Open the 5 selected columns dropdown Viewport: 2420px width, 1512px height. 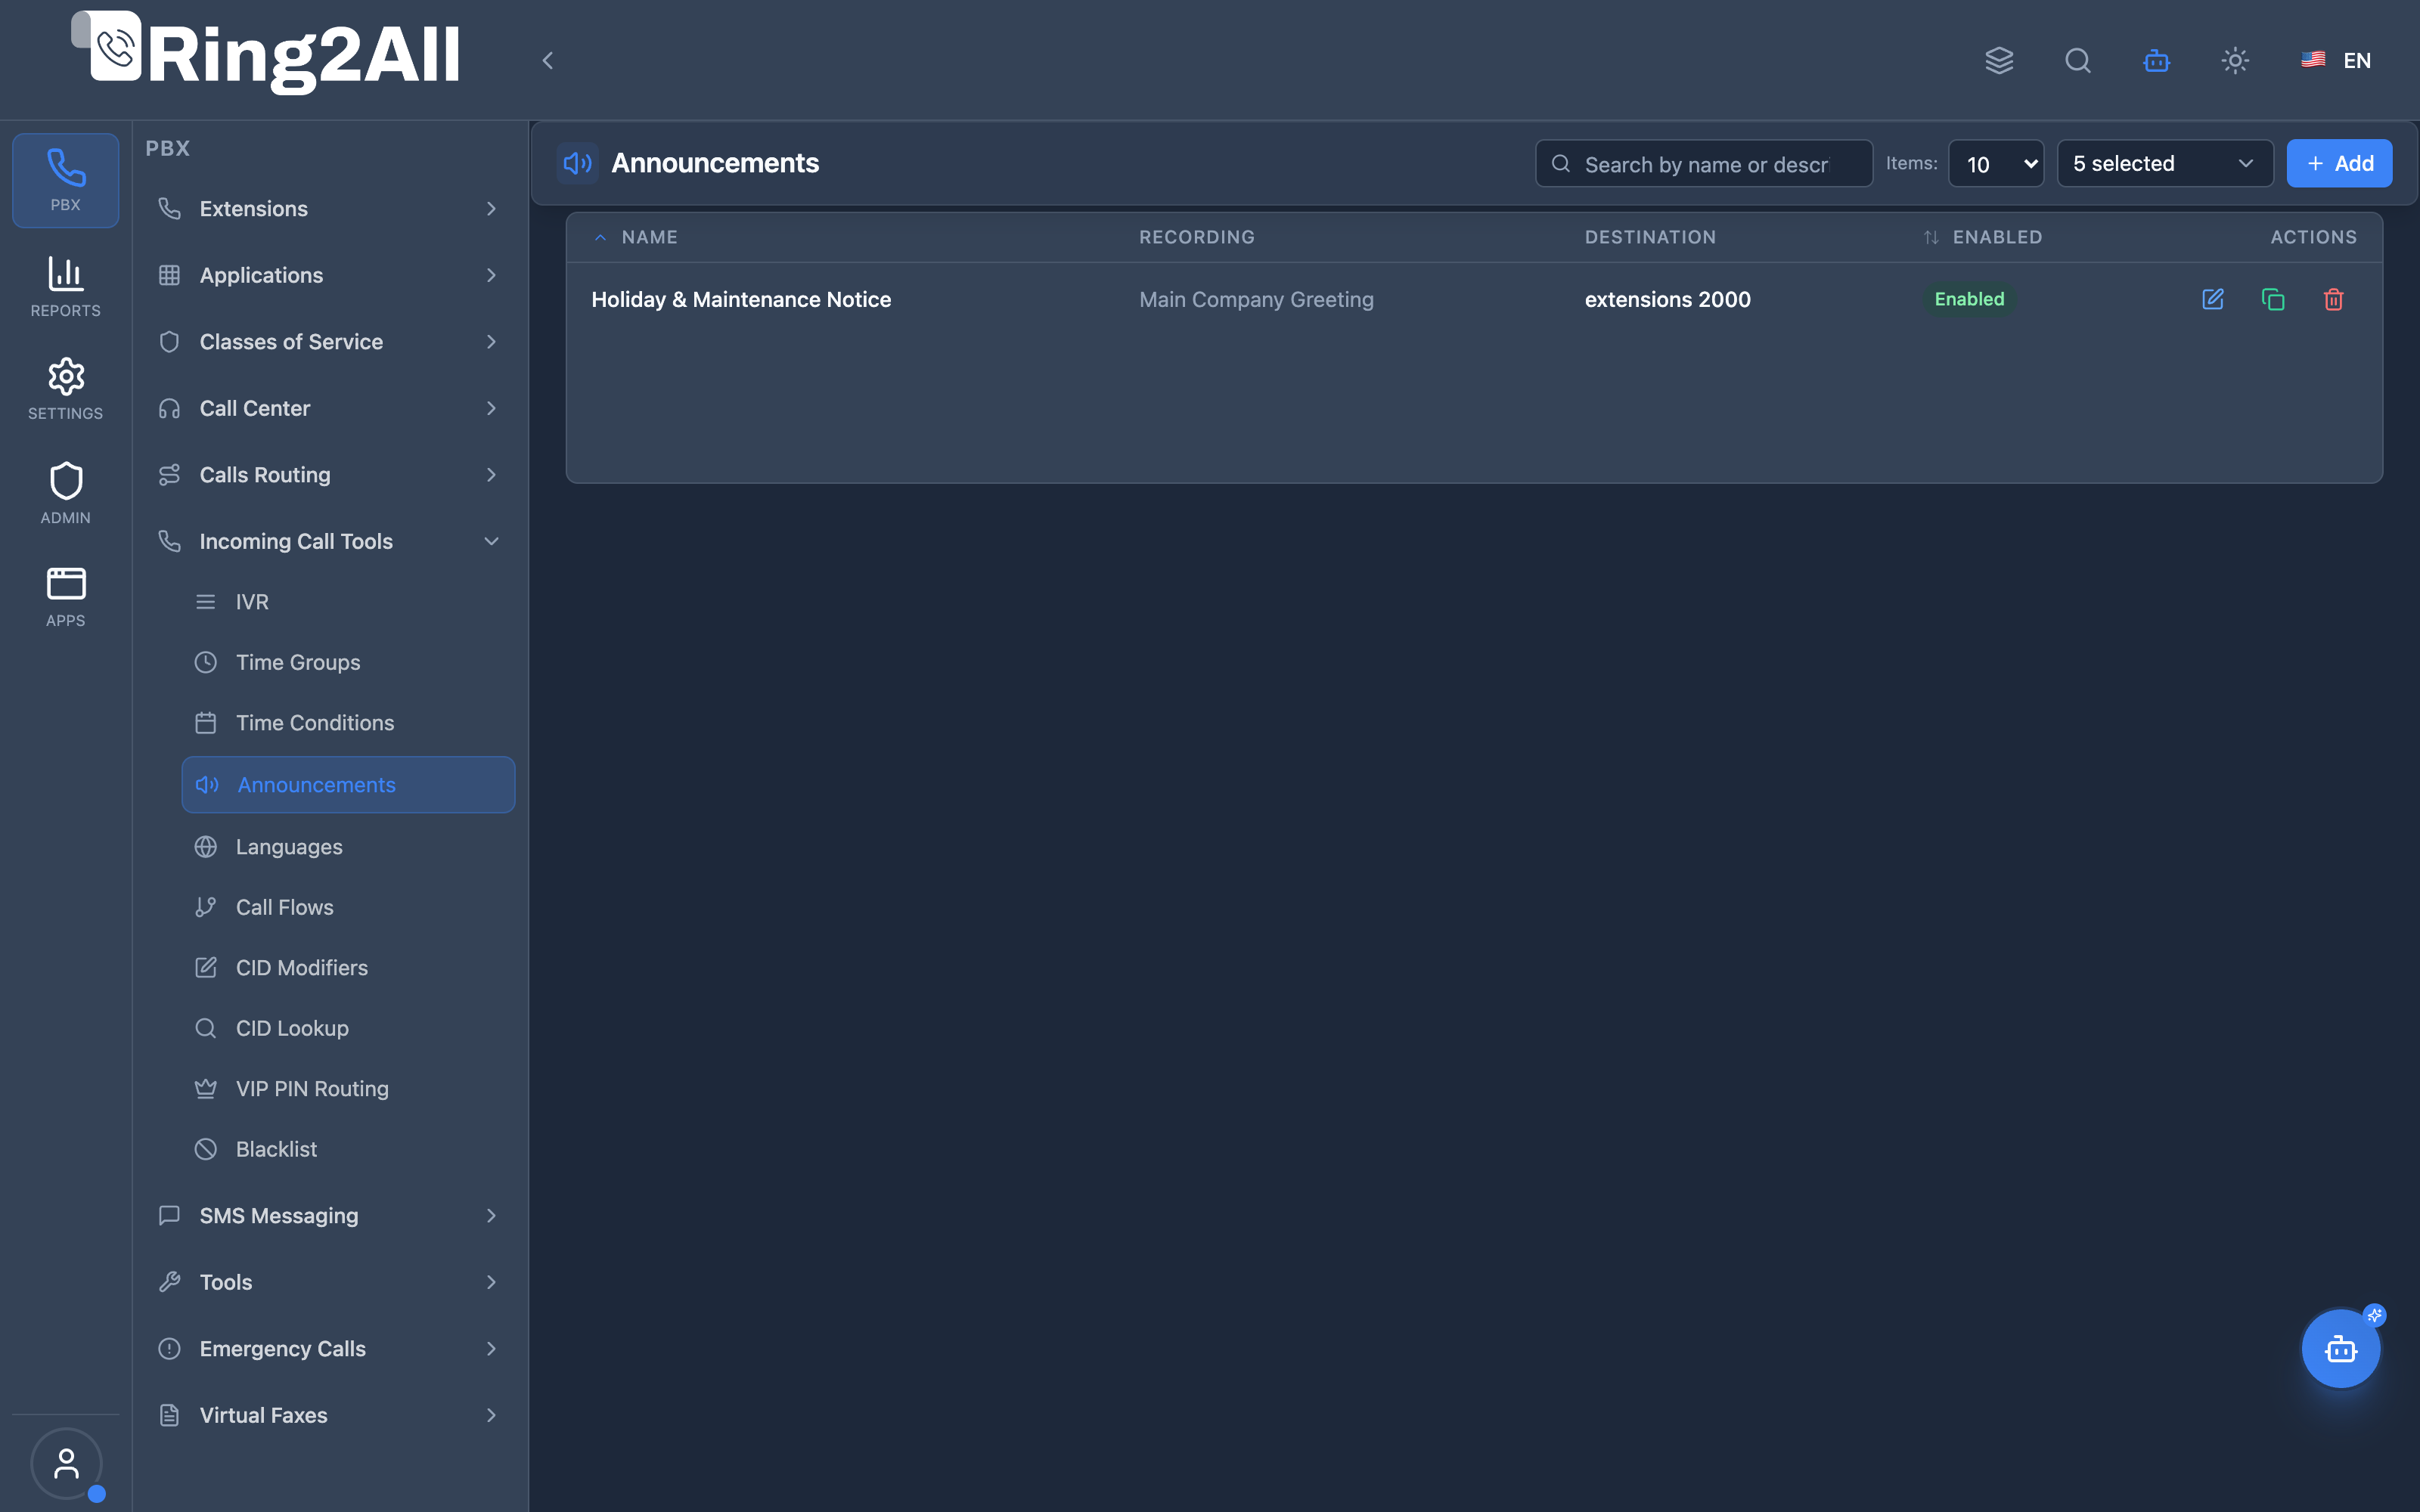[x=2165, y=163]
